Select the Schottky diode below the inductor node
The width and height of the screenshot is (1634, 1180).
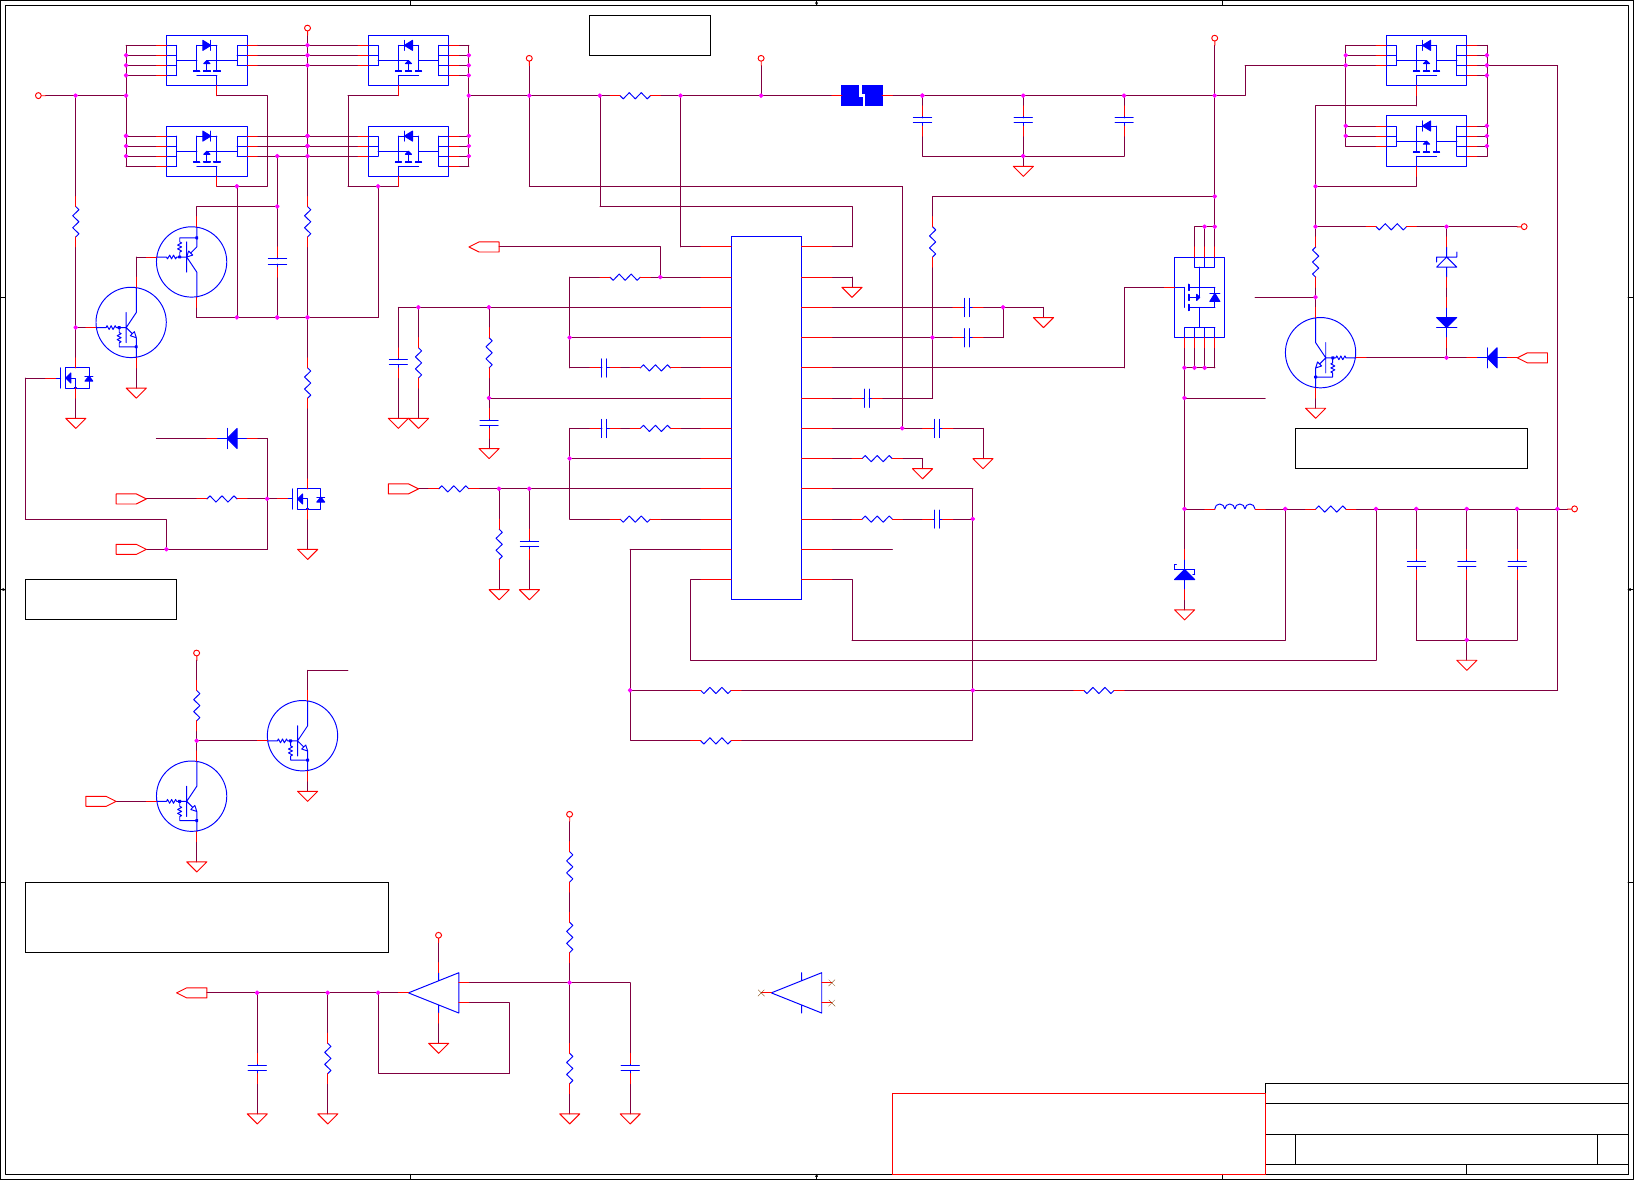pos(1185,573)
